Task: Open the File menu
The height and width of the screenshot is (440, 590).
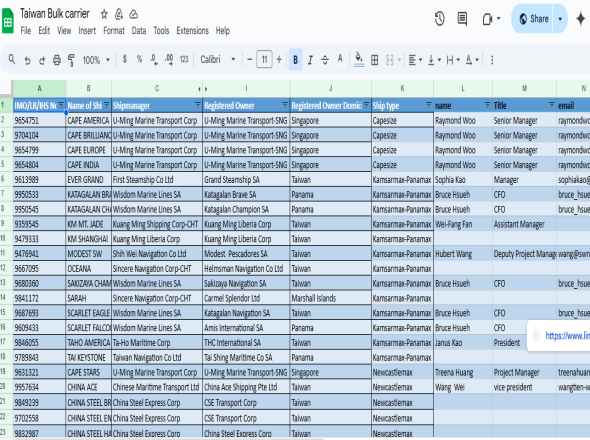Action: tap(26, 30)
